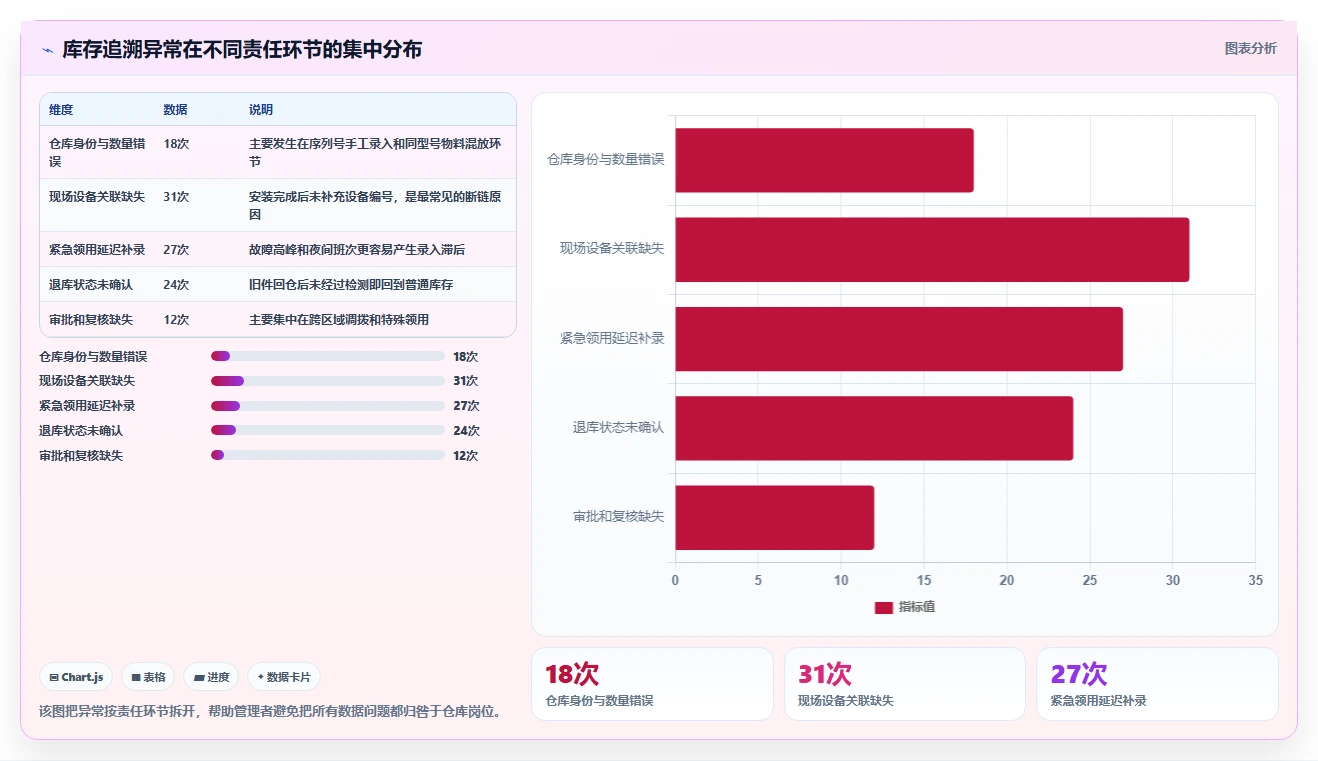Click the 仓库身份与数量错误 progress list label

(93, 357)
